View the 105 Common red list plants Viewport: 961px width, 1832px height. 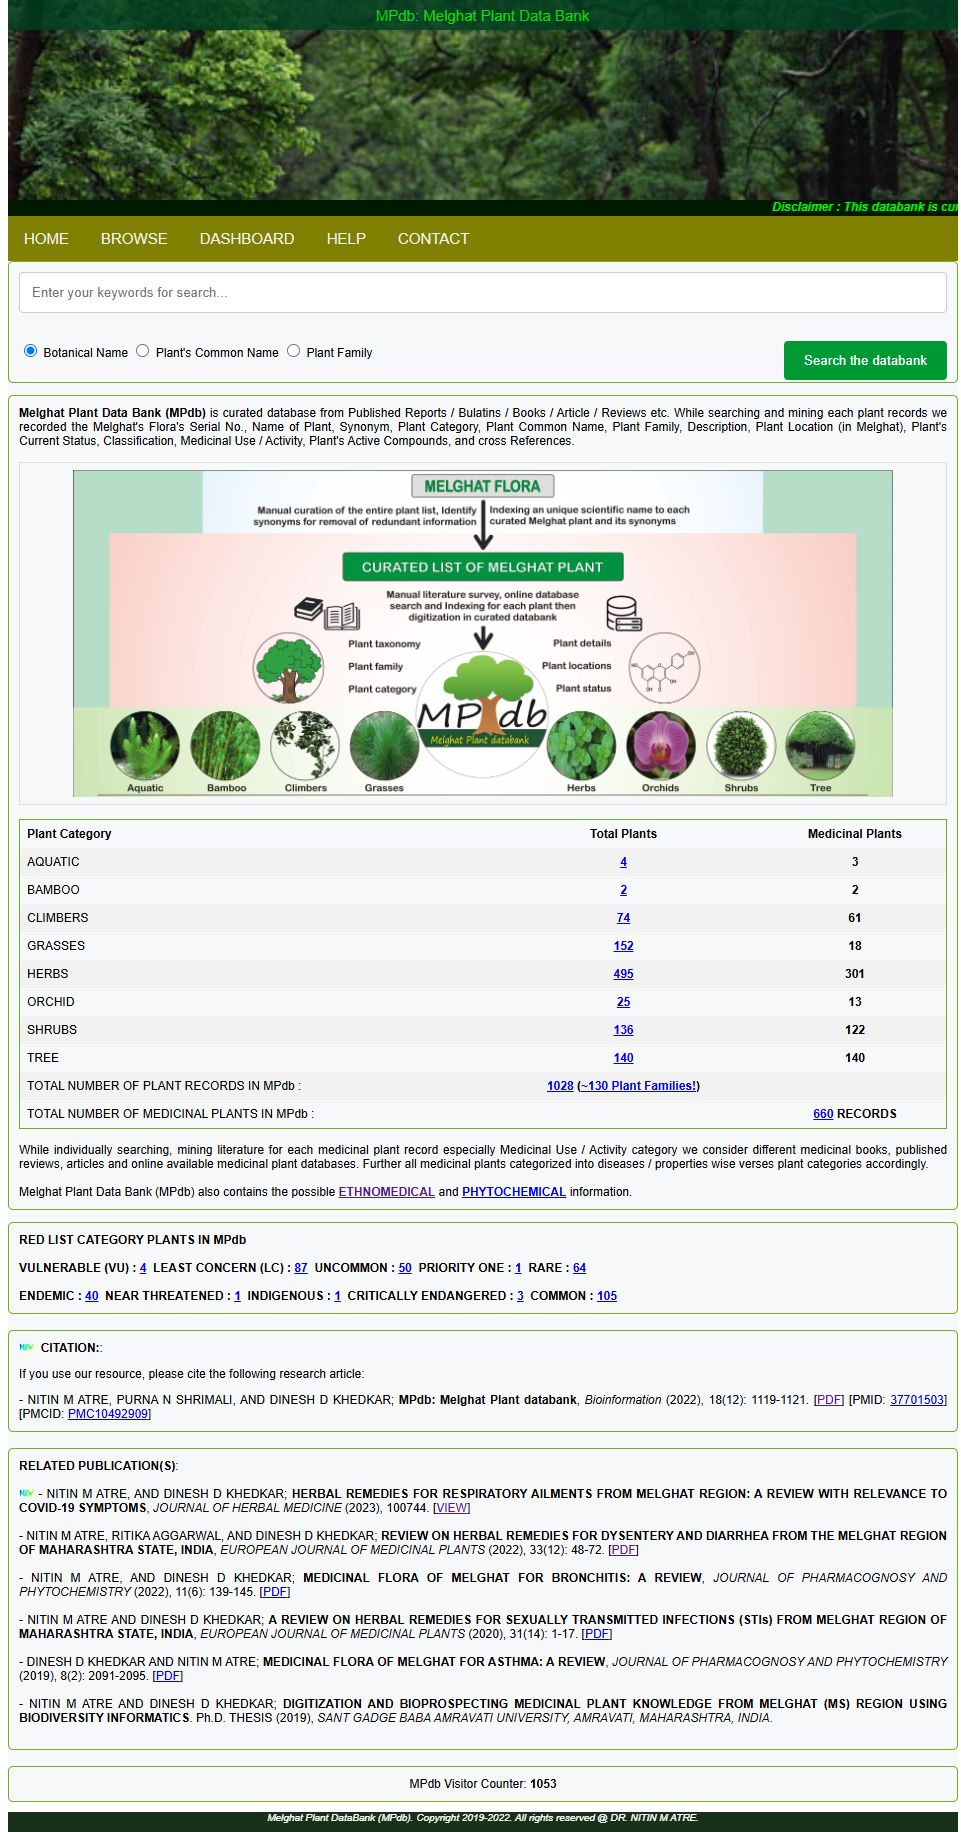tap(606, 1296)
